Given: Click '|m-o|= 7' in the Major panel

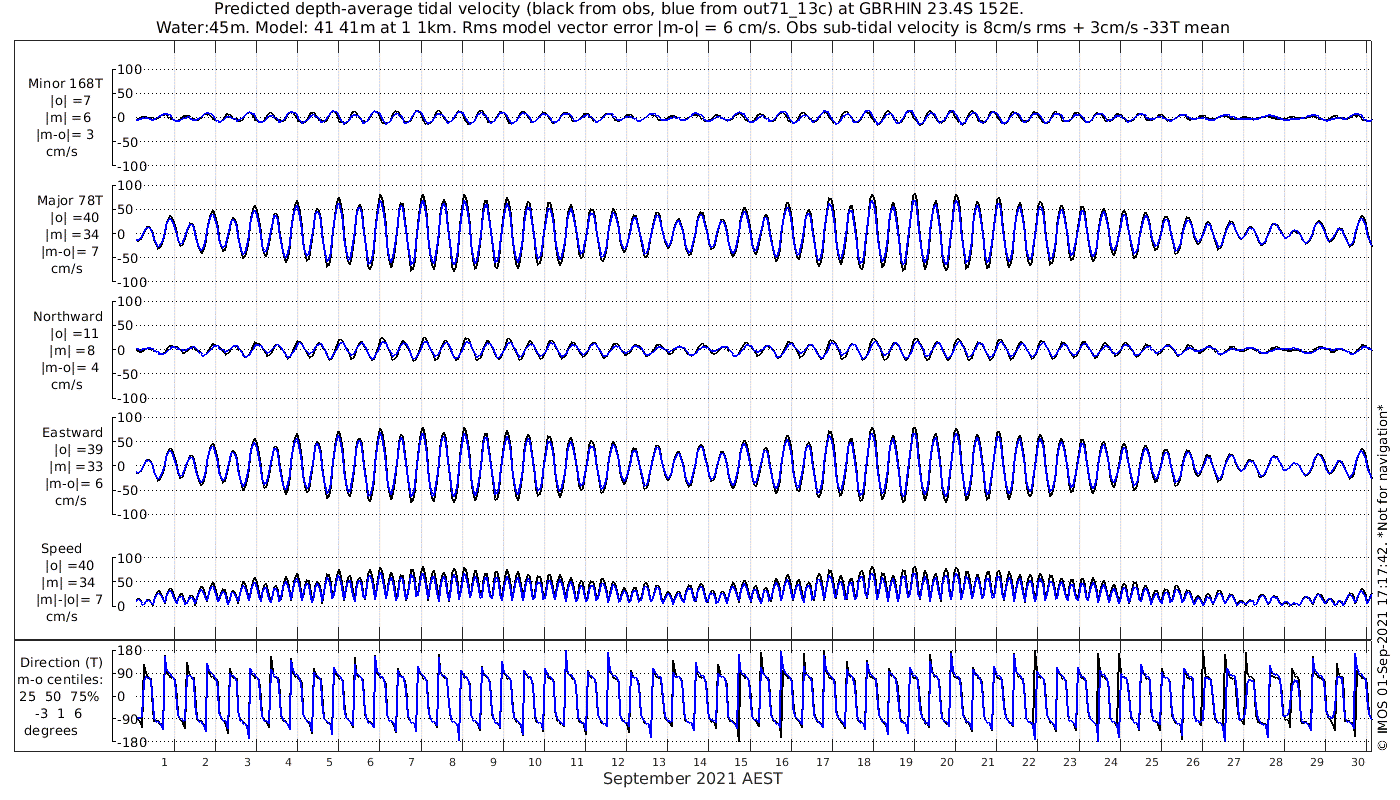Looking at the screenshot, I should tap(71, 252).
